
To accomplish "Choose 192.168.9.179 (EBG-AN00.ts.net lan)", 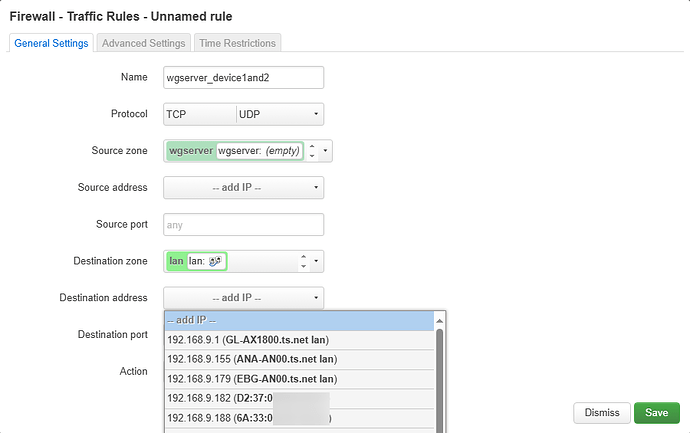I will point(299,379).
